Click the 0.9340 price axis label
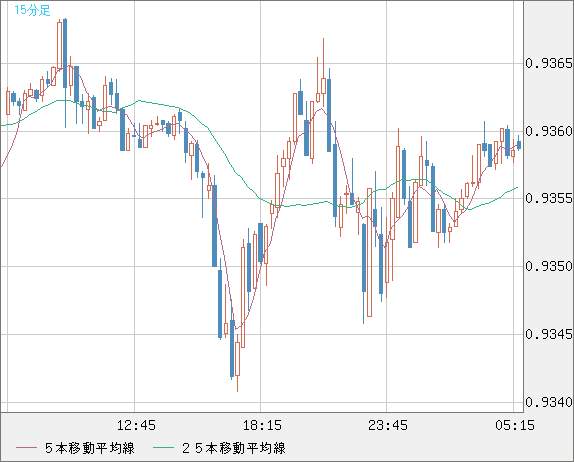This screenshot has height=462, width=574. (x=548, y=402)
